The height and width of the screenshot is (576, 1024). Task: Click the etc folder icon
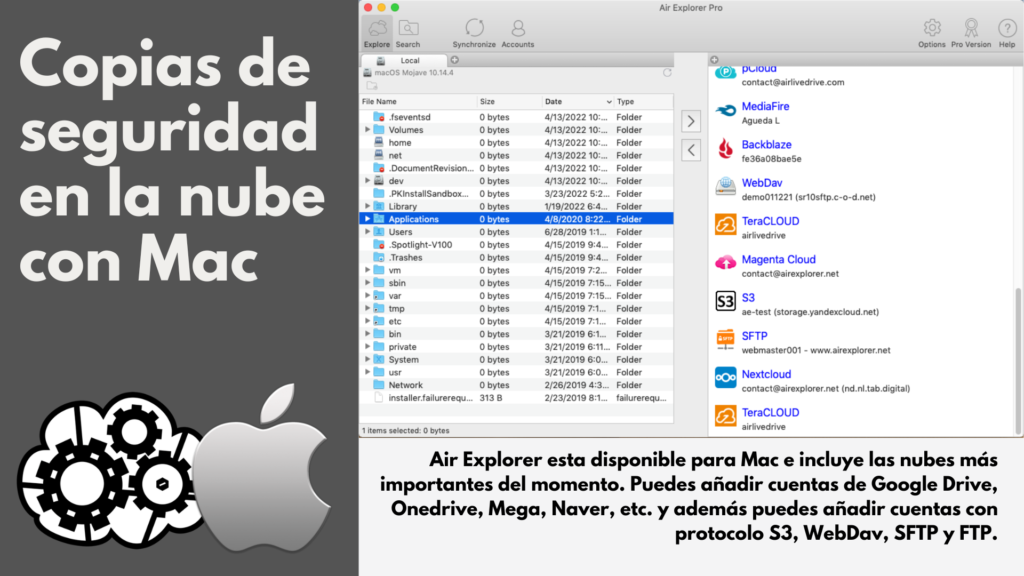[379, 321]
